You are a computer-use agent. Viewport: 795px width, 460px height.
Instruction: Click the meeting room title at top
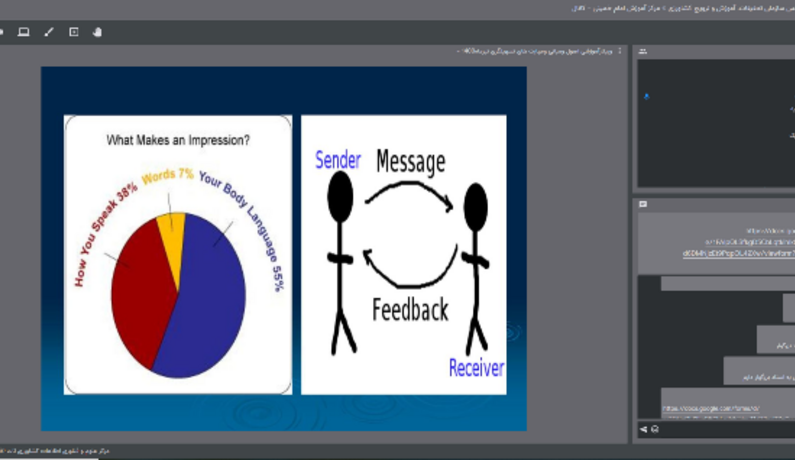[x=683, y=8]
